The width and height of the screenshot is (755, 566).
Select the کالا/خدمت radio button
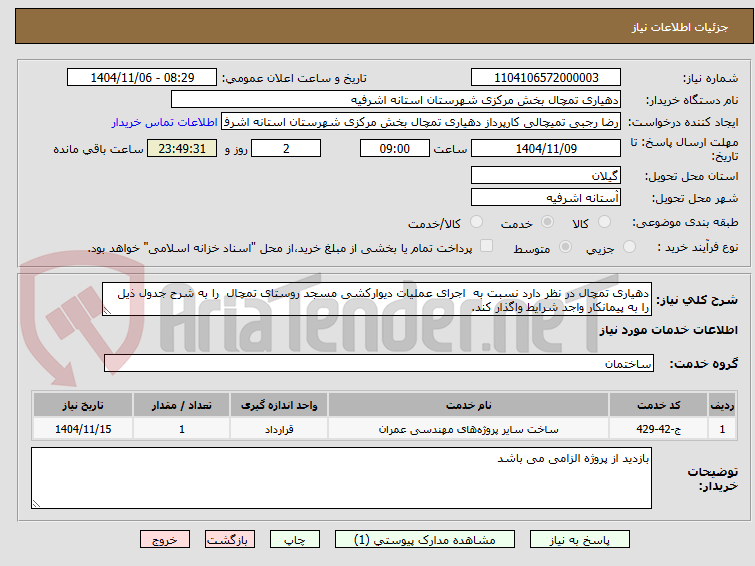click(476, 222)
